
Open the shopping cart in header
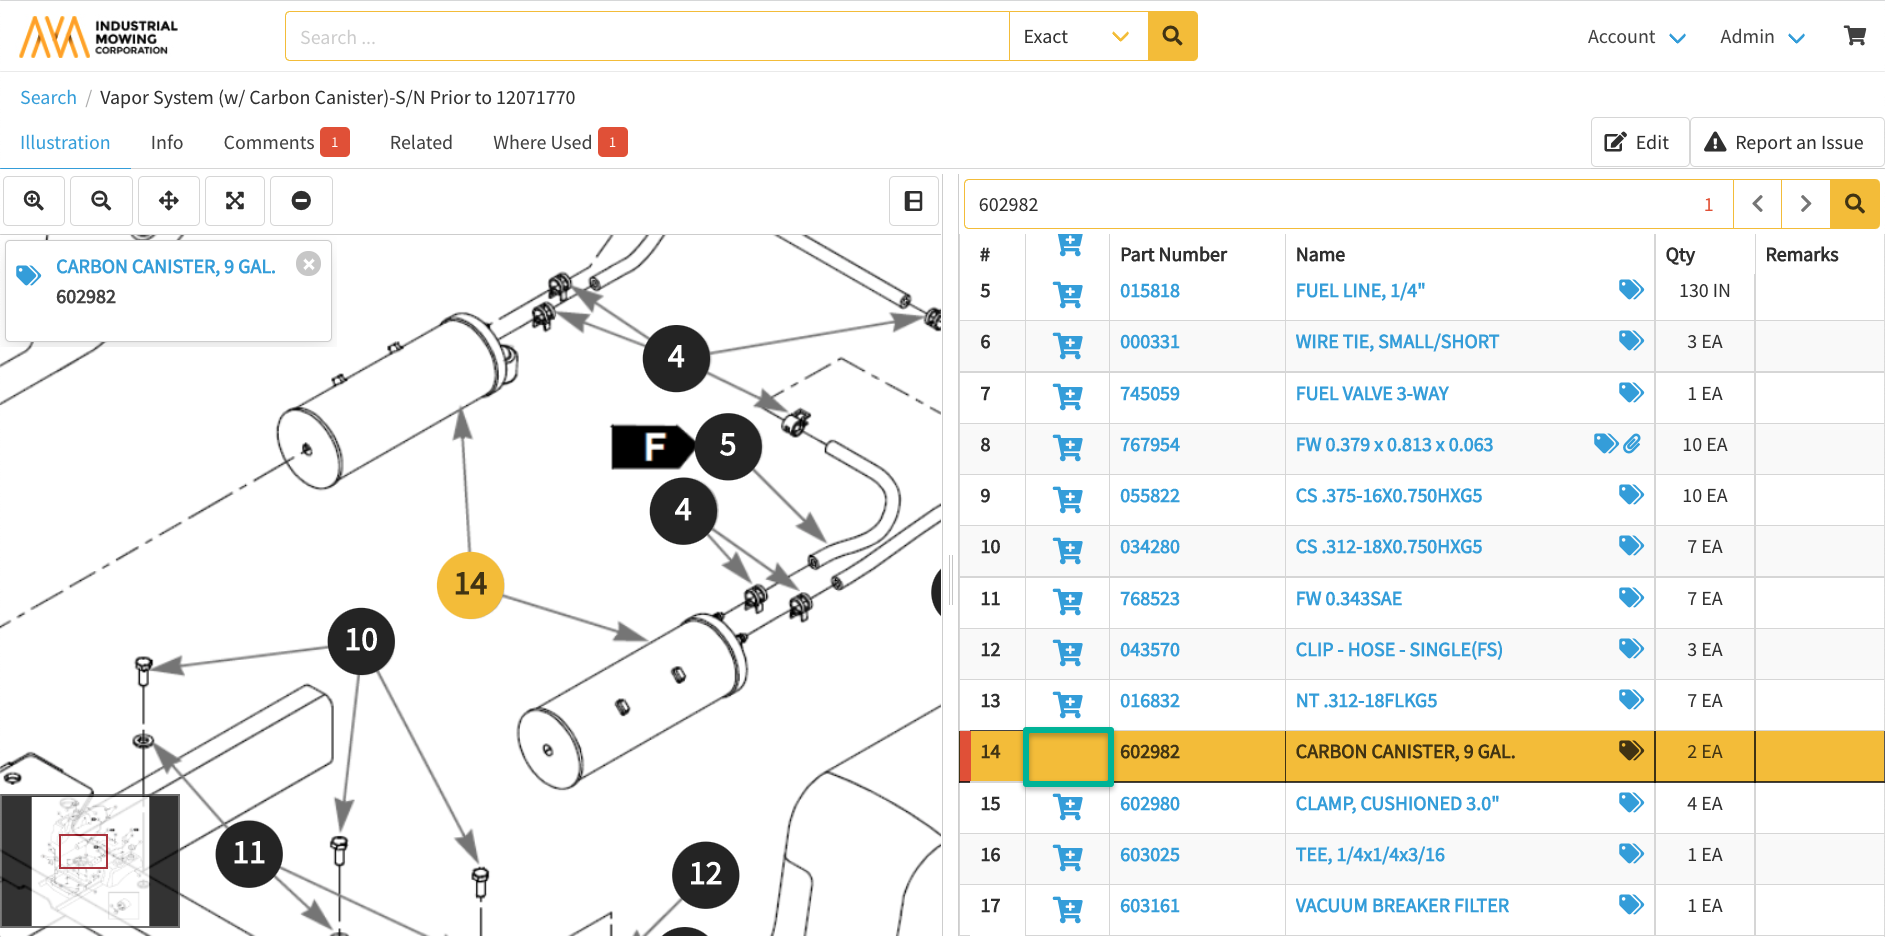point(1854,36)
